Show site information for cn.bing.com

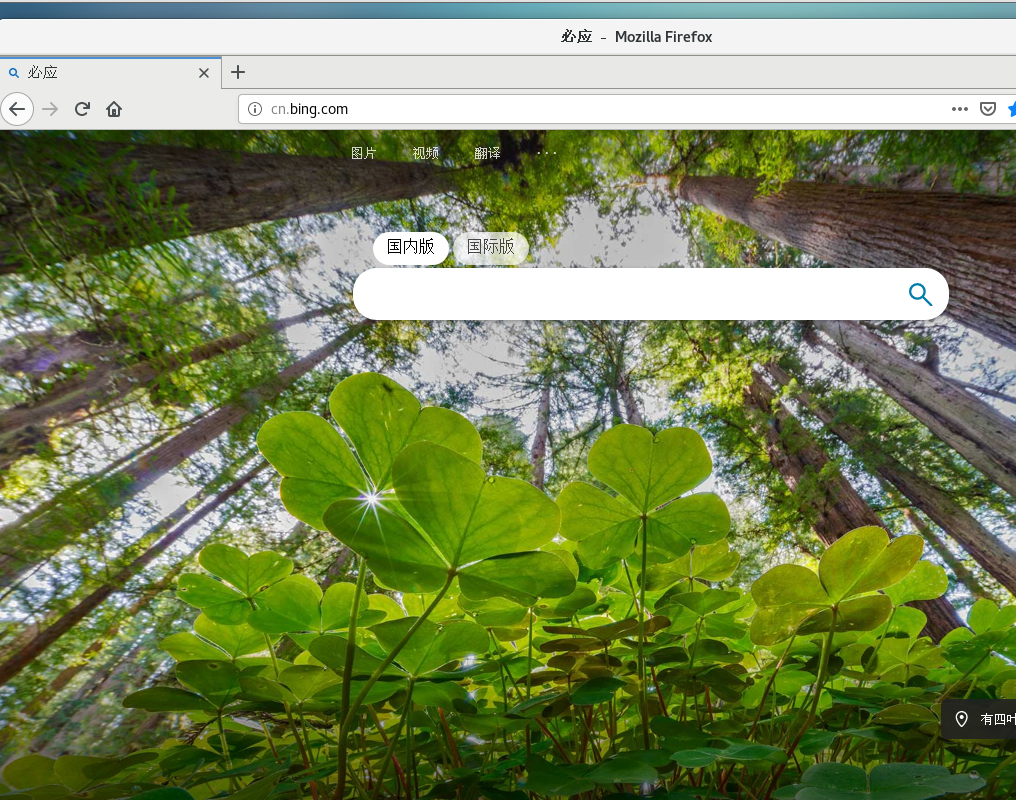tap(255, 109)
